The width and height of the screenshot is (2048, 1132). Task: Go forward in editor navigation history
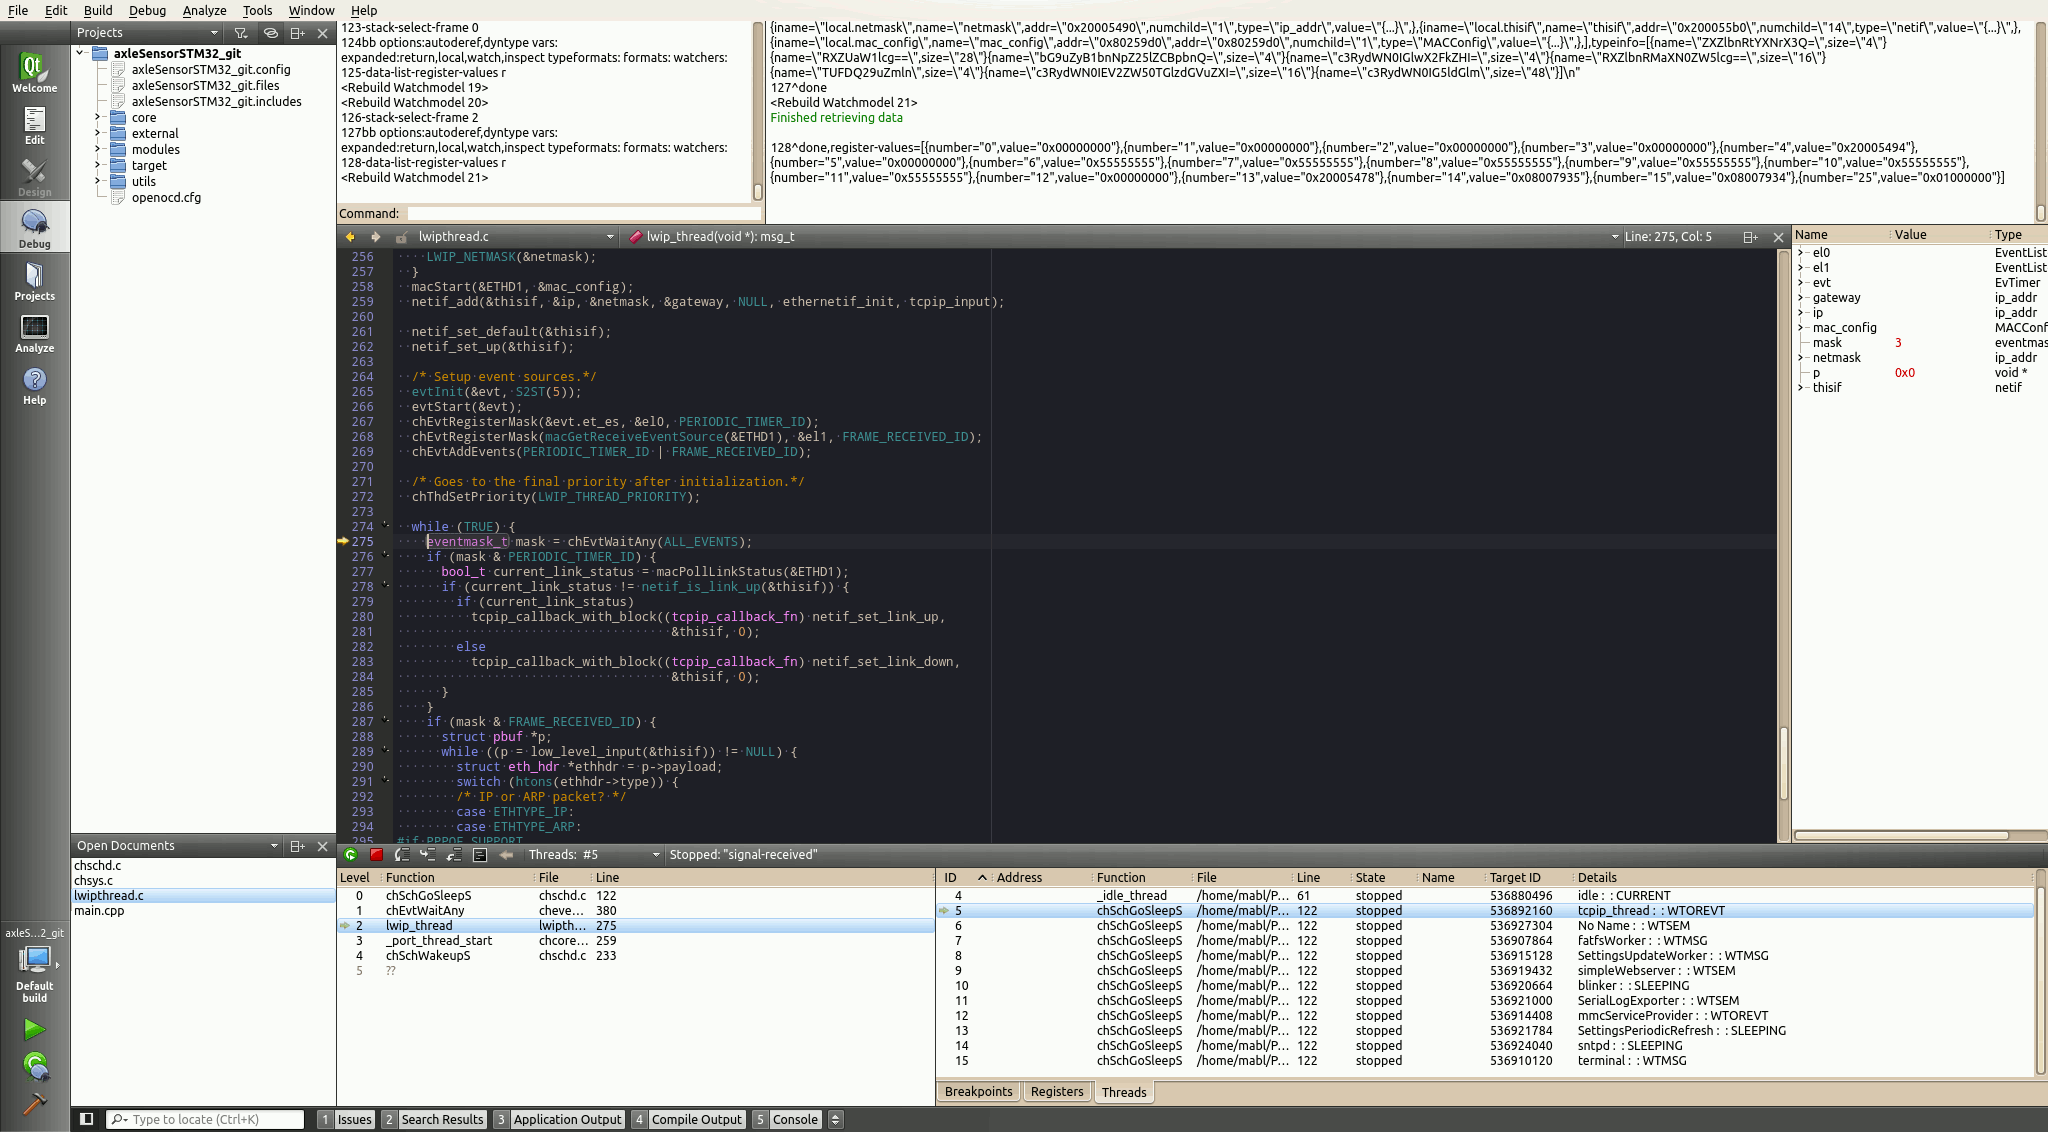[375, 237]
